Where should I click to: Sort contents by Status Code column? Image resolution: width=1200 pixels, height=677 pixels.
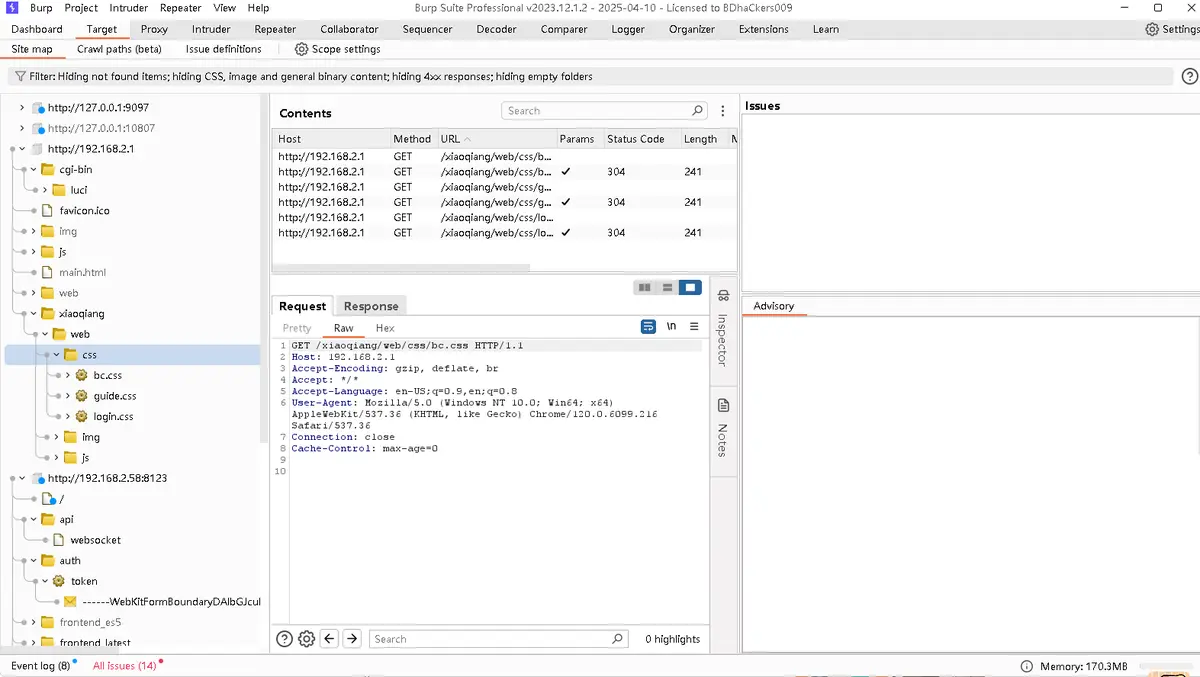click(x=641, y=139)
